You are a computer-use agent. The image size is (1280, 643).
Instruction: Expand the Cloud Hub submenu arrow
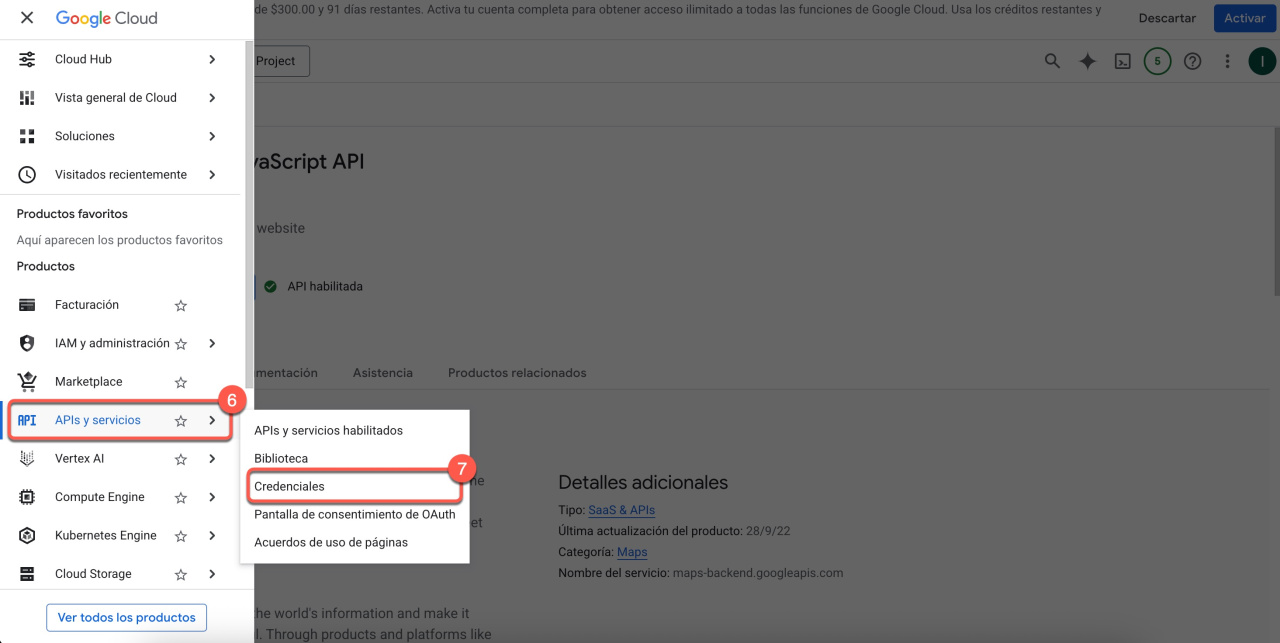click(212, 60)
